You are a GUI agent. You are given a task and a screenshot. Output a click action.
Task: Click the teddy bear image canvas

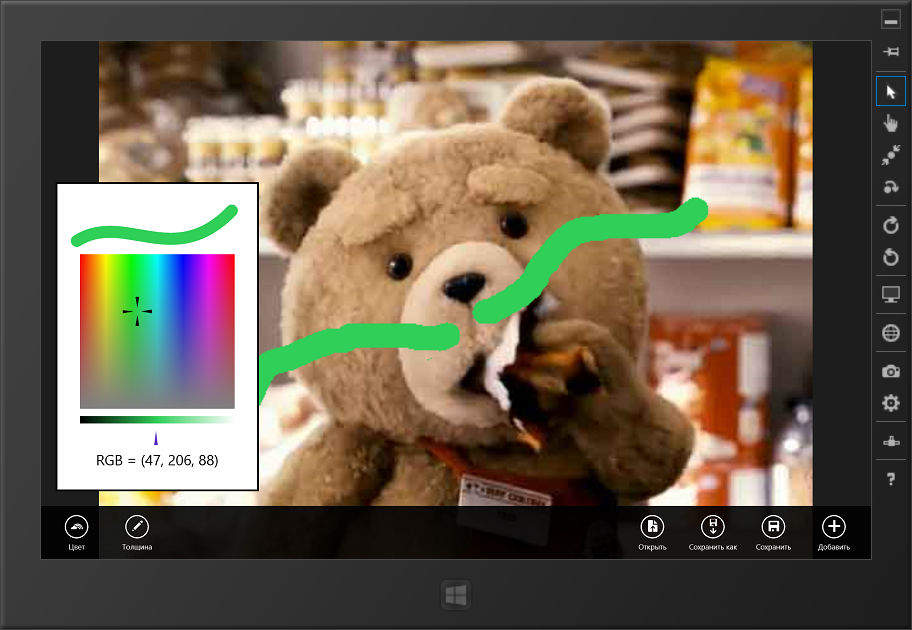pyautogui.click(x=455, y=273)
